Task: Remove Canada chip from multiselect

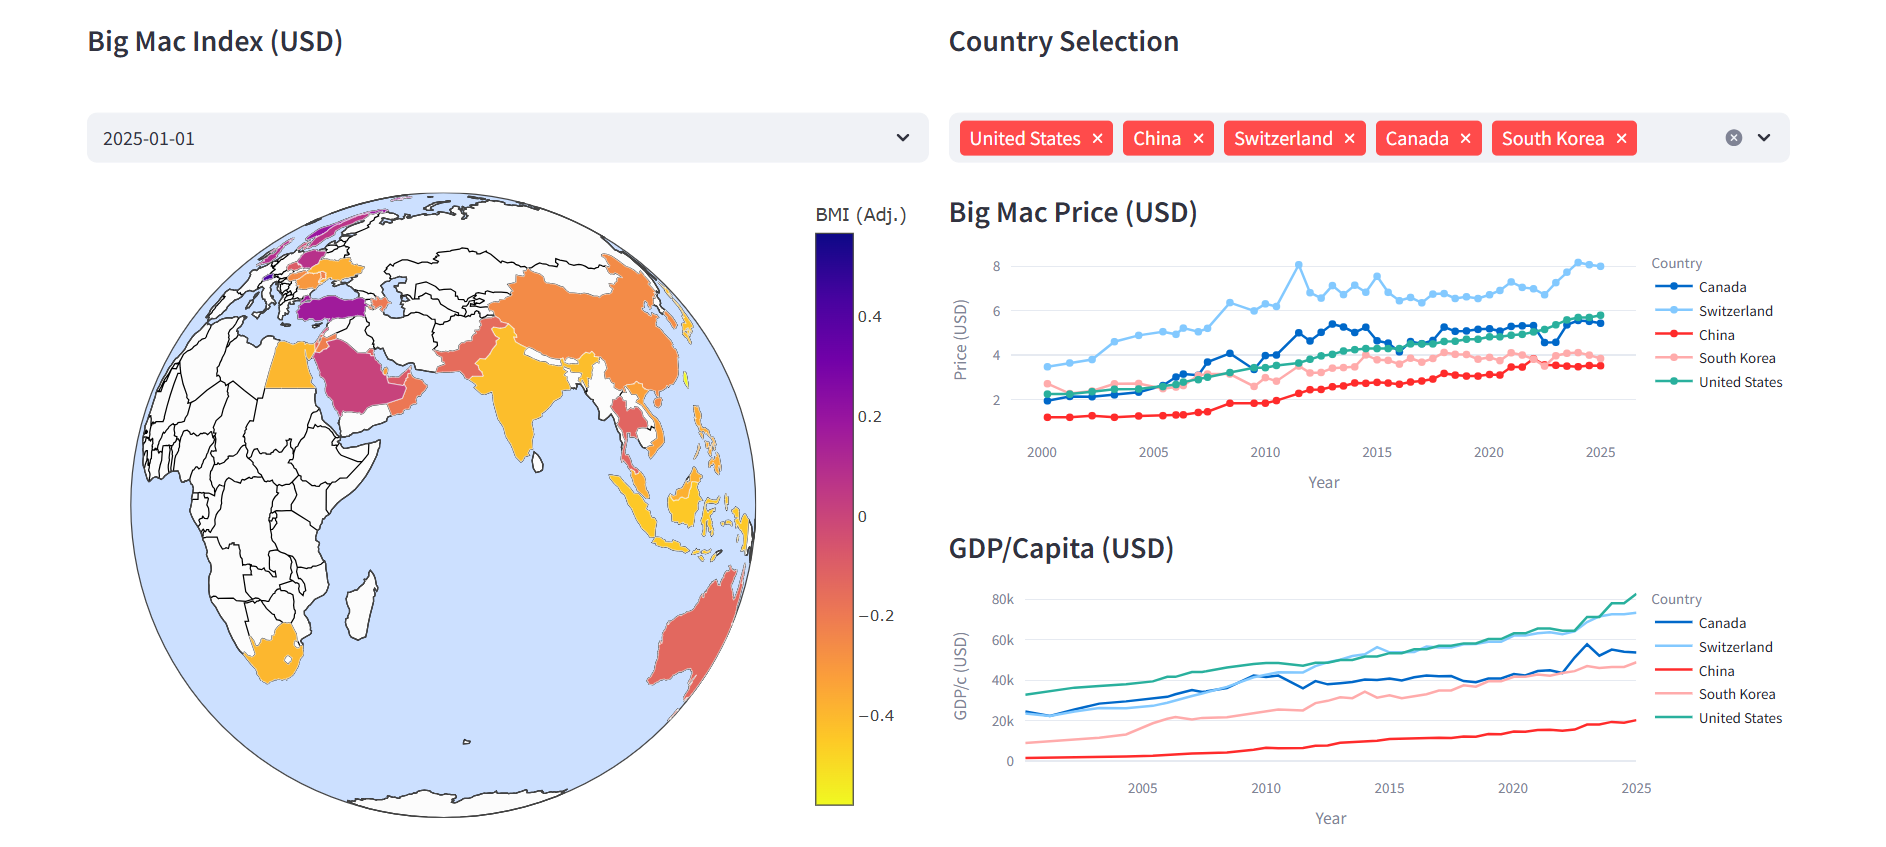Action: [1465, 139]
